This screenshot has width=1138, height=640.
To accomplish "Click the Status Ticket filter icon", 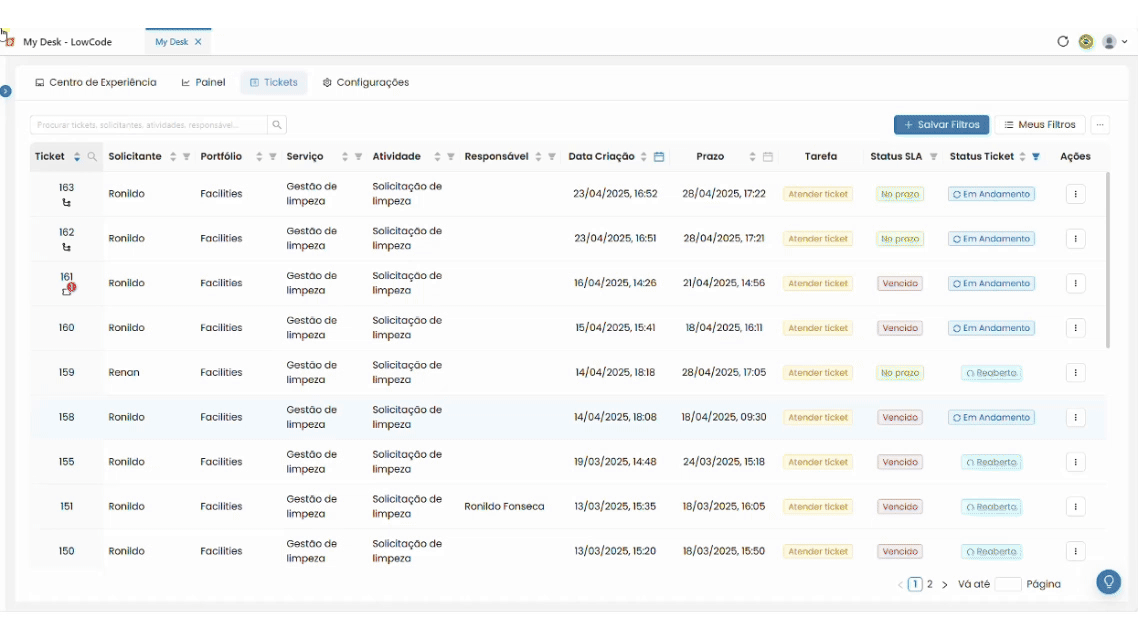I will tap(1036, 157).
